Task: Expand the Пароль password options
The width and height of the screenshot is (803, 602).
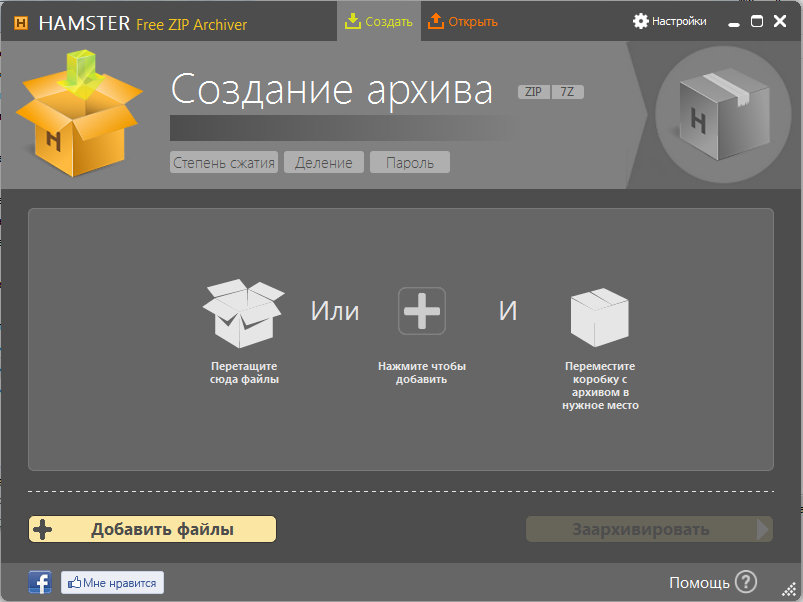Action: (409, 163)
